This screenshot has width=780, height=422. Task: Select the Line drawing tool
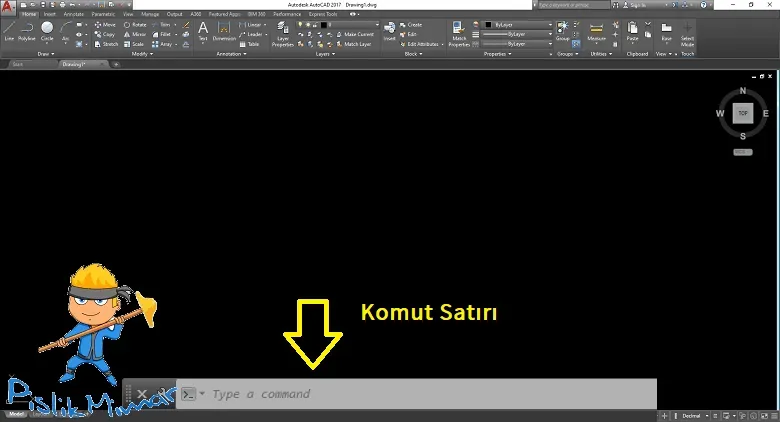click(9, 31)
